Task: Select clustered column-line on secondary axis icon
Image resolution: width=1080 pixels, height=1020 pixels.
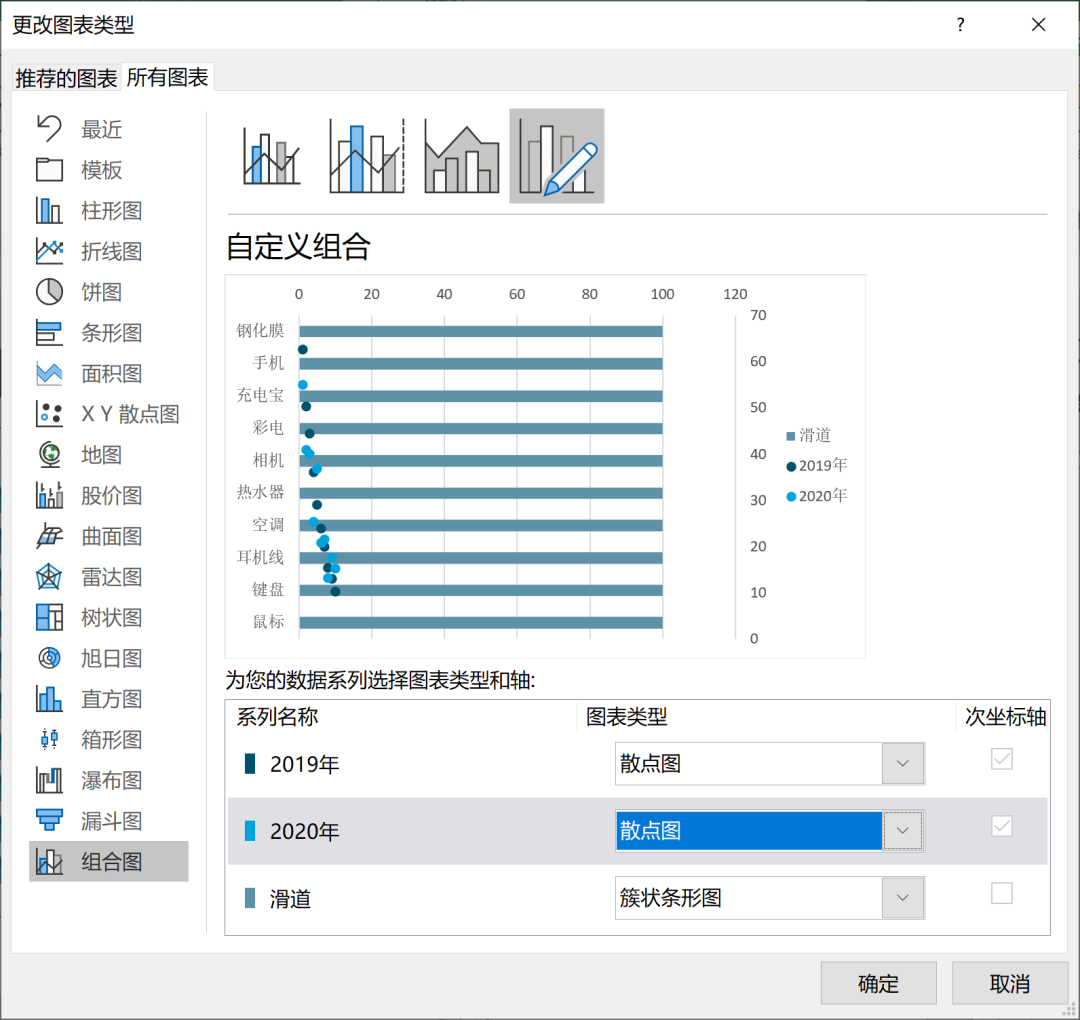Action: (x=366, y=156)
